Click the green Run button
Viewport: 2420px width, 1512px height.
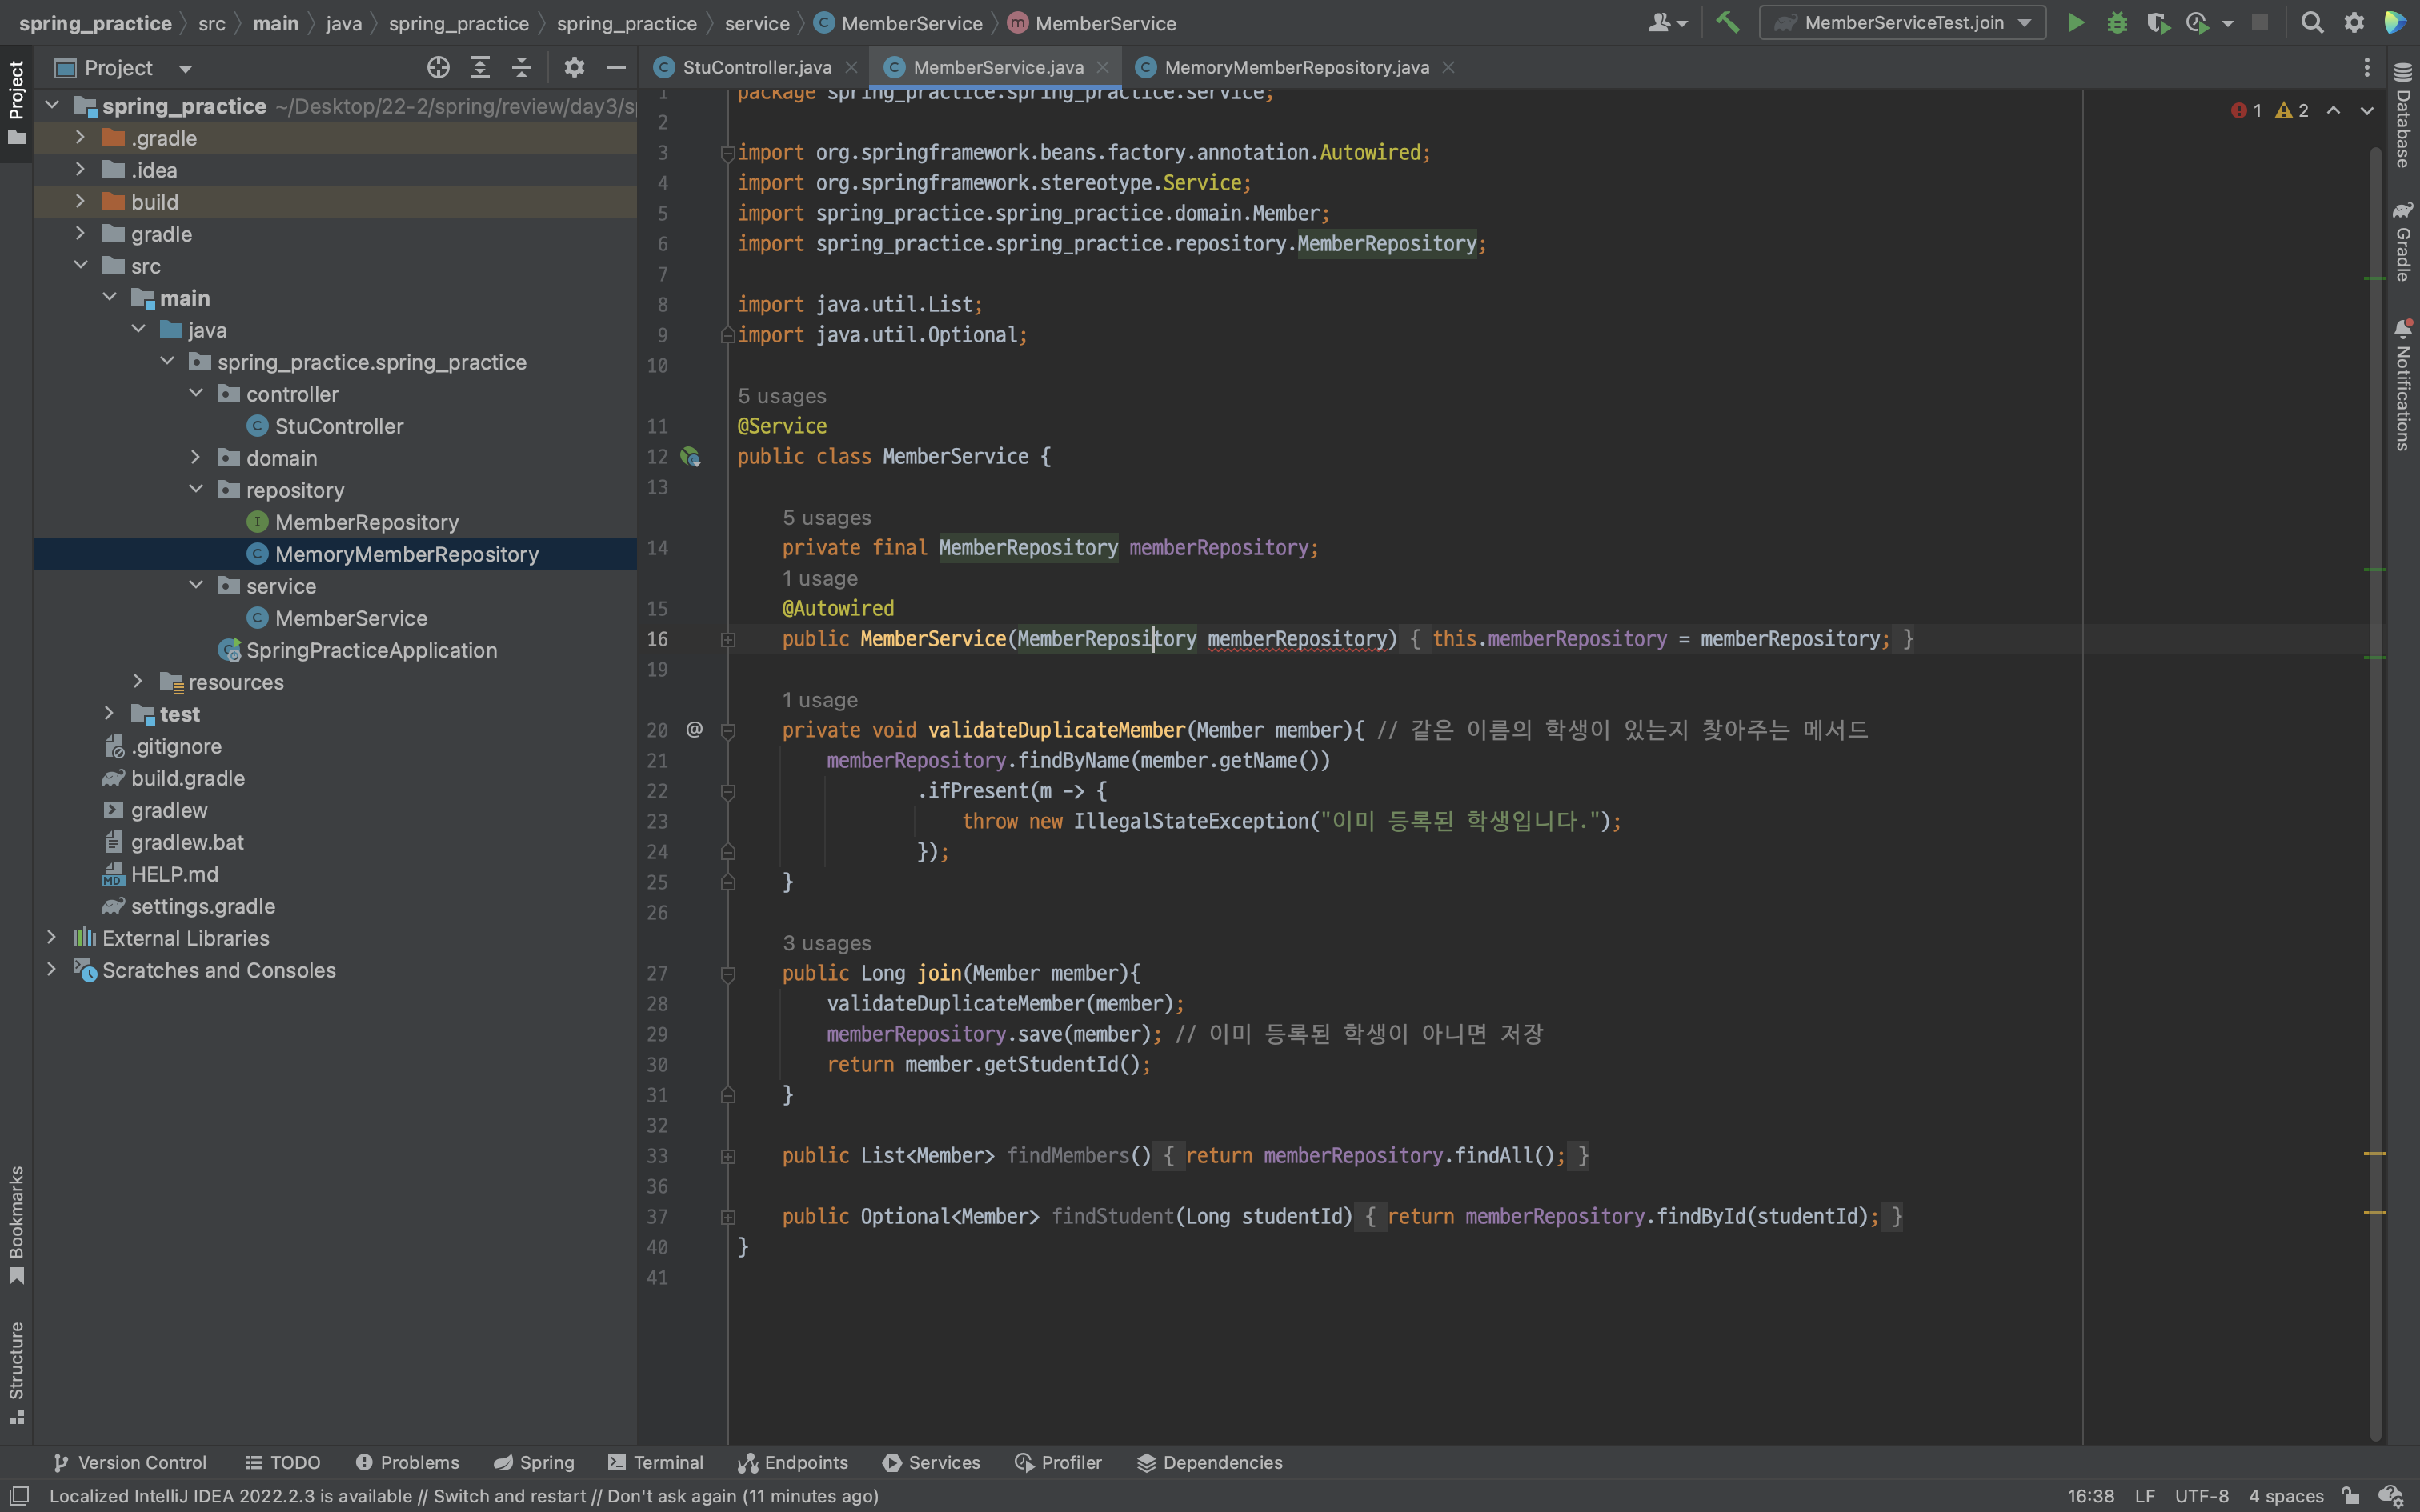pyautogui.click(x=2076, y=23)
